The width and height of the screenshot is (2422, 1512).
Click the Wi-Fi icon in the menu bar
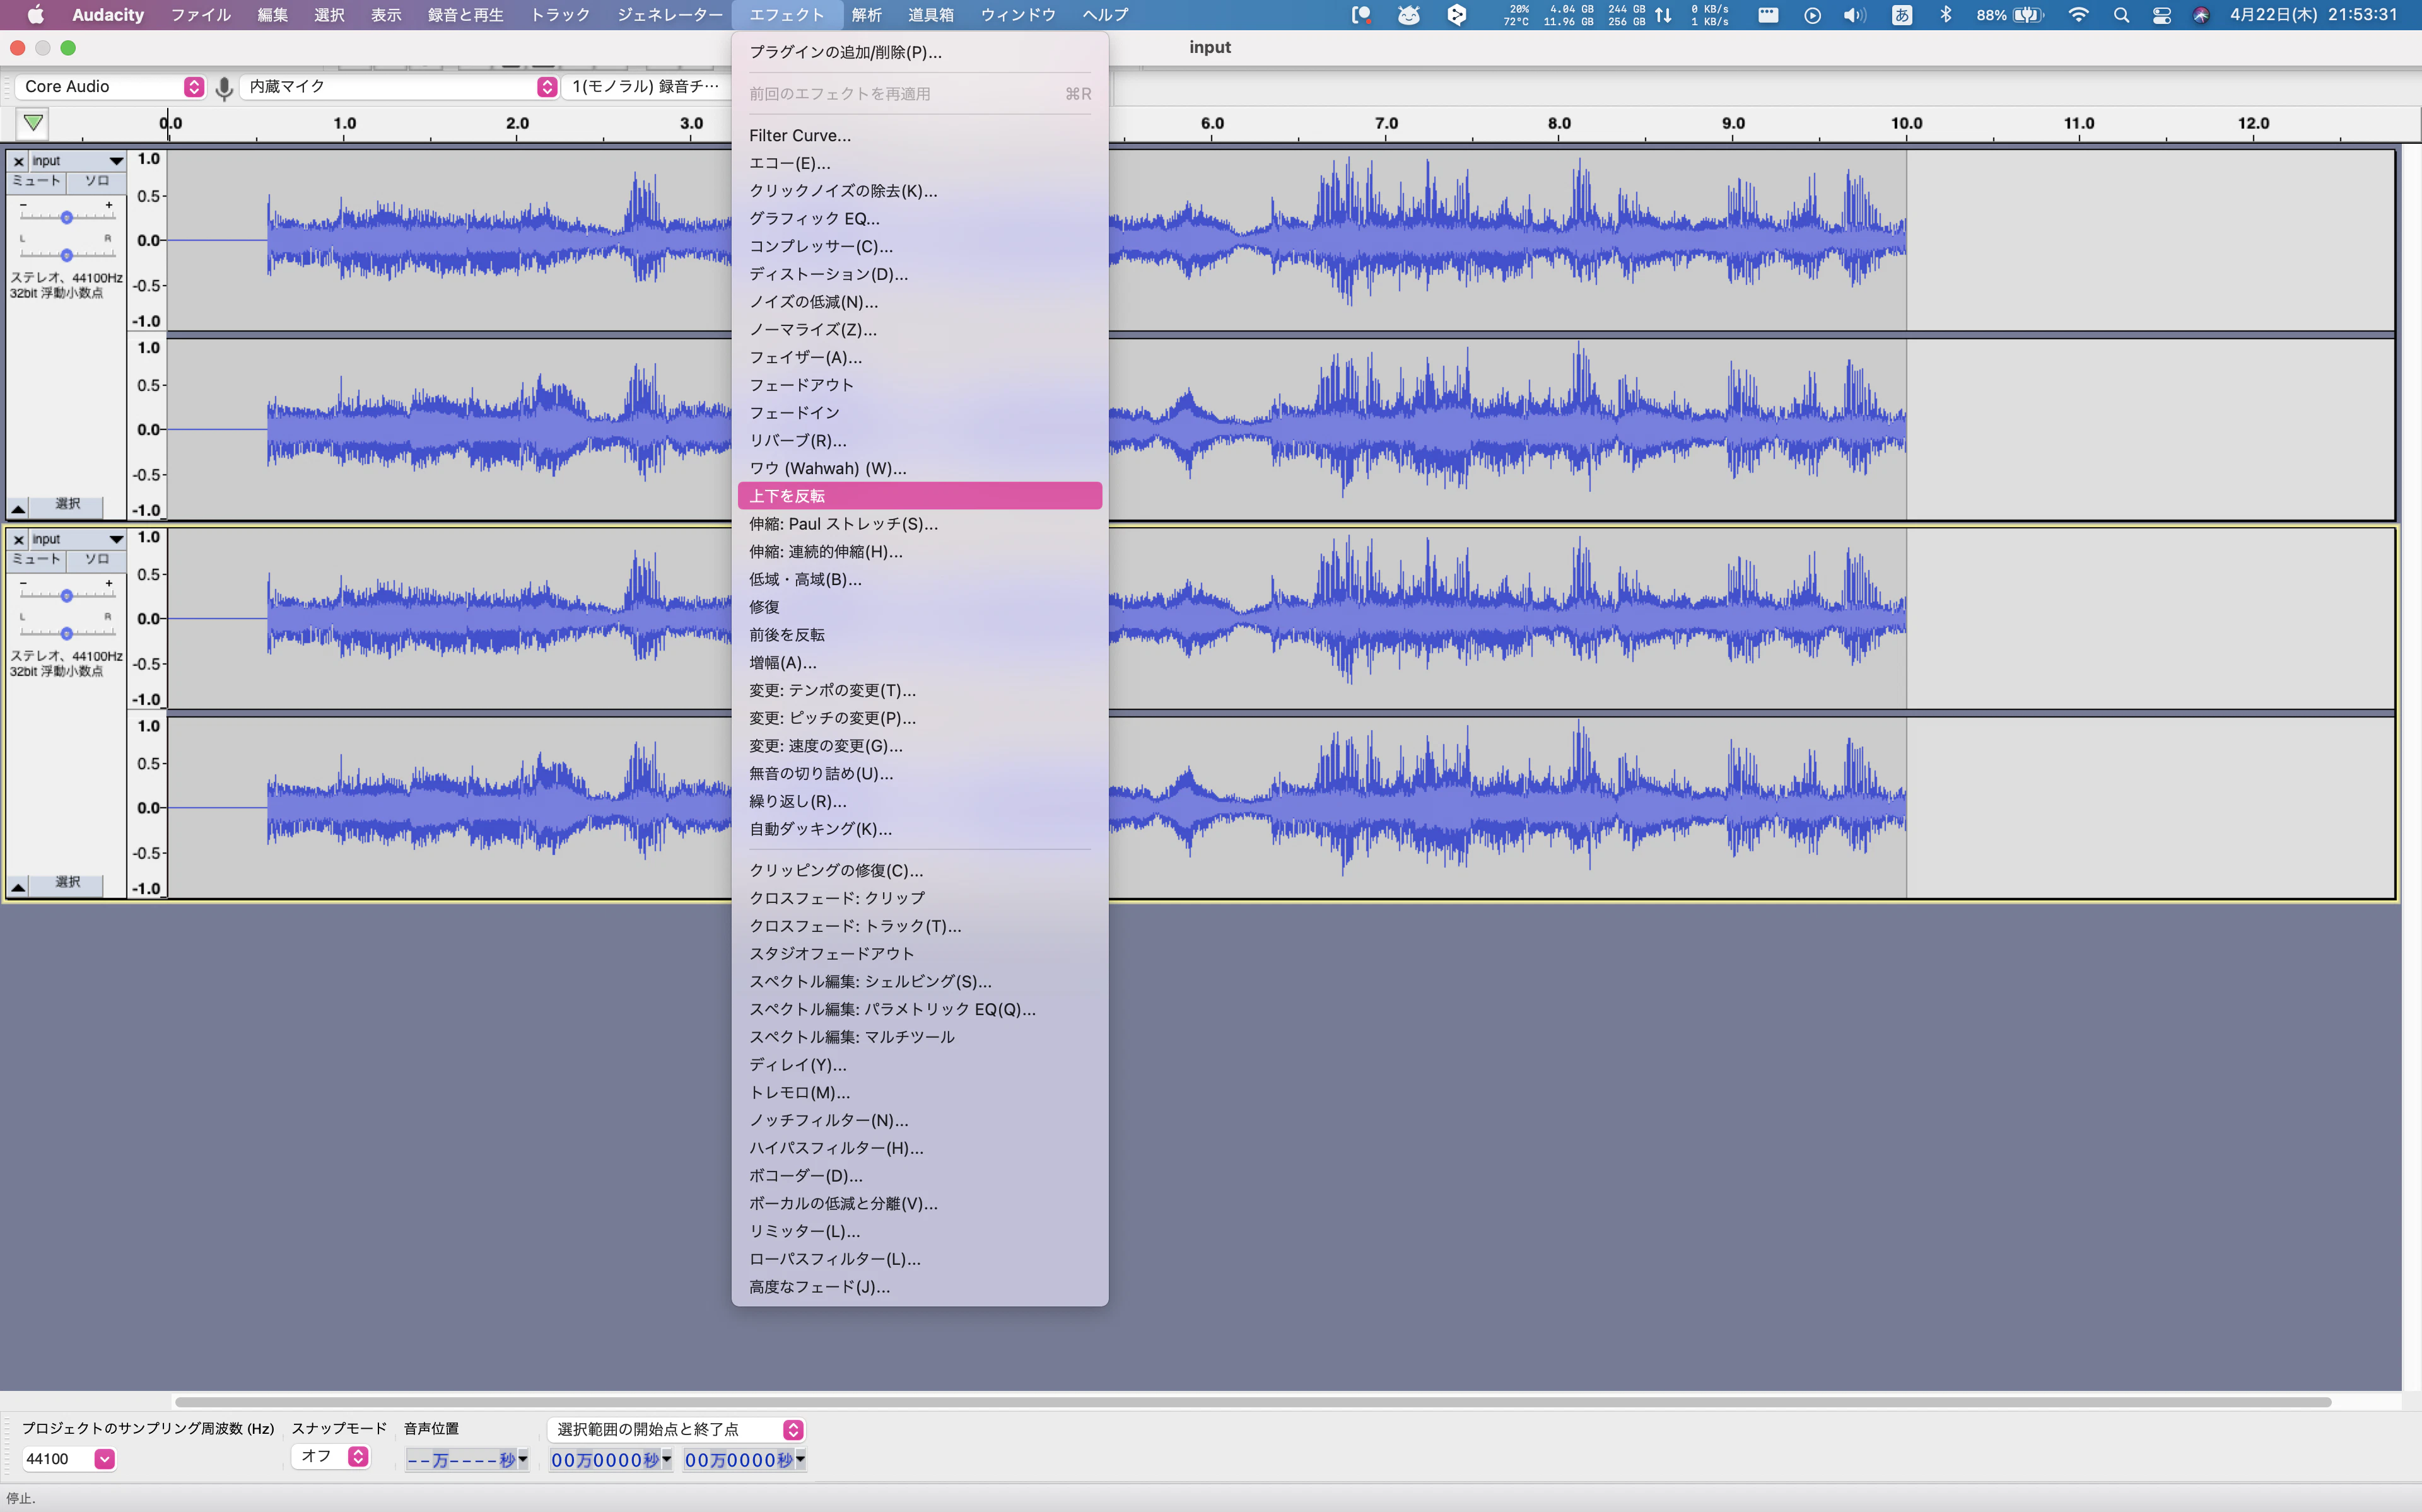[2078, 15]
